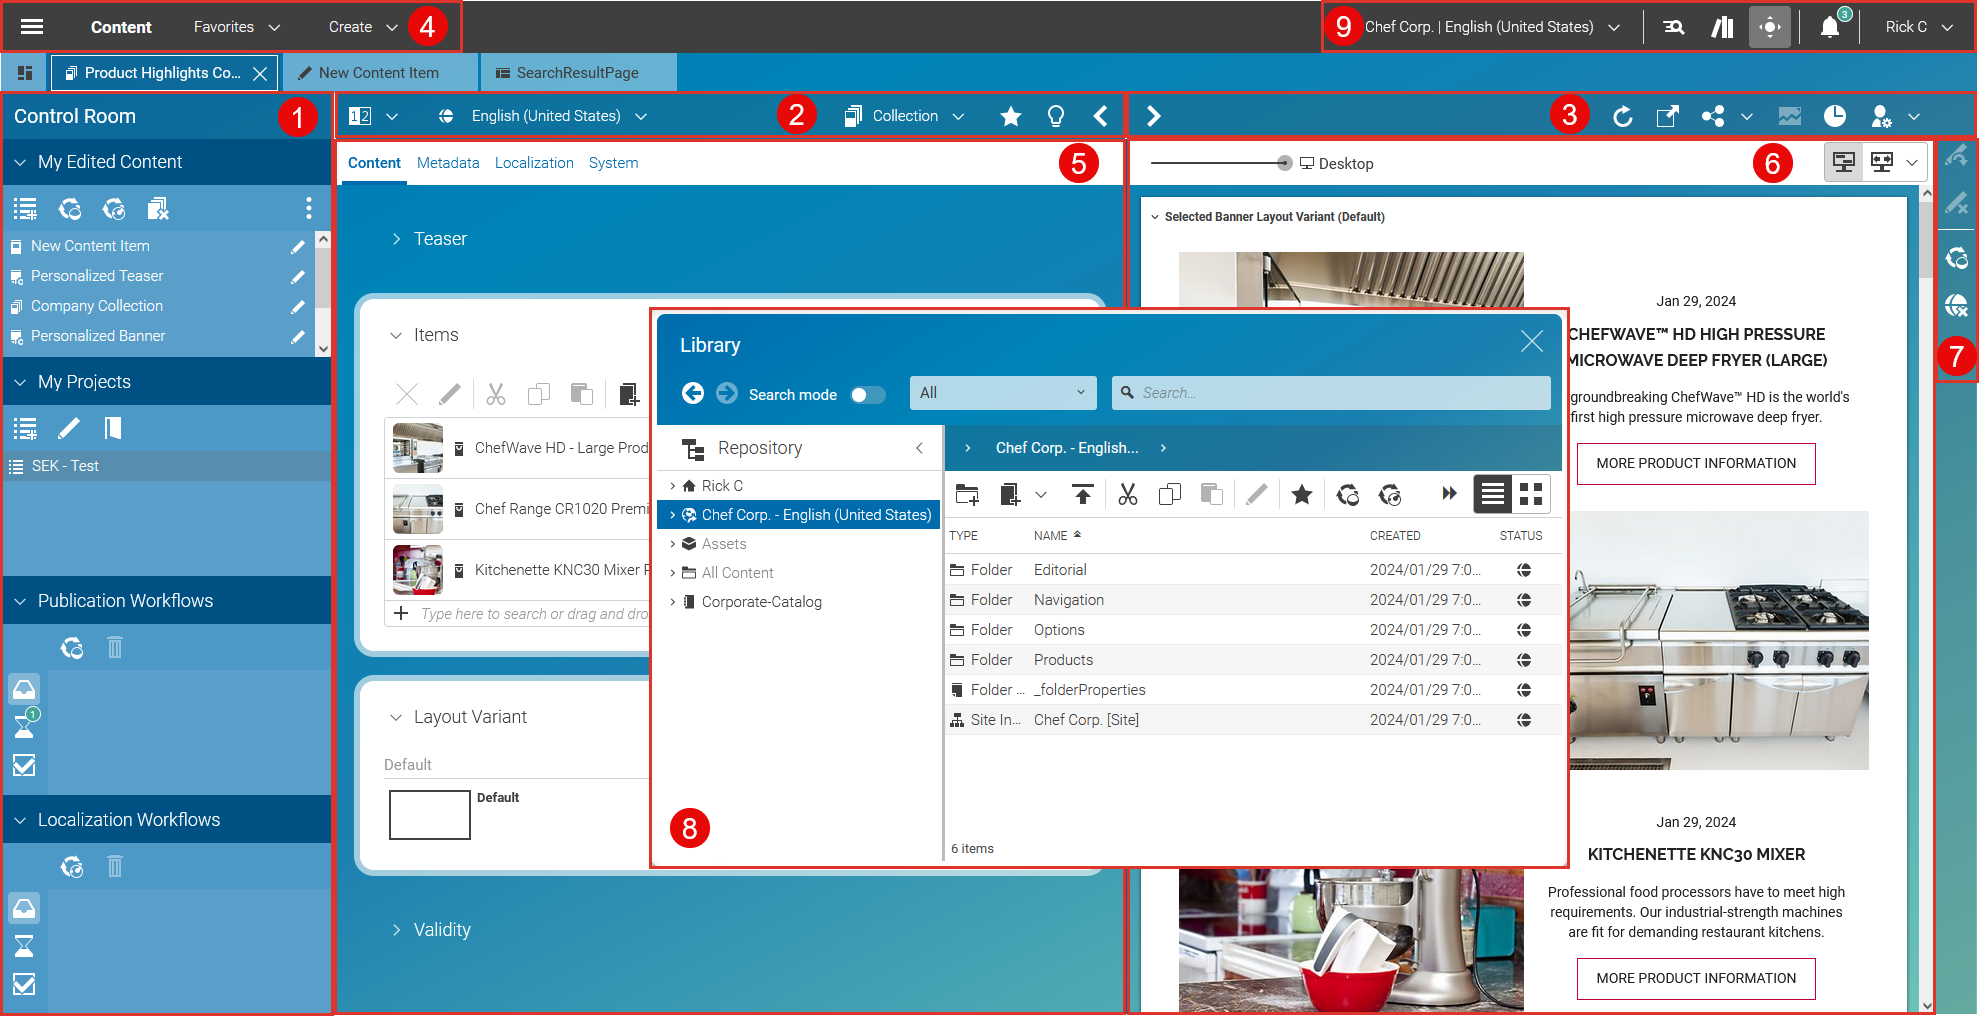Switch Library to list view

coord(1492,494)
